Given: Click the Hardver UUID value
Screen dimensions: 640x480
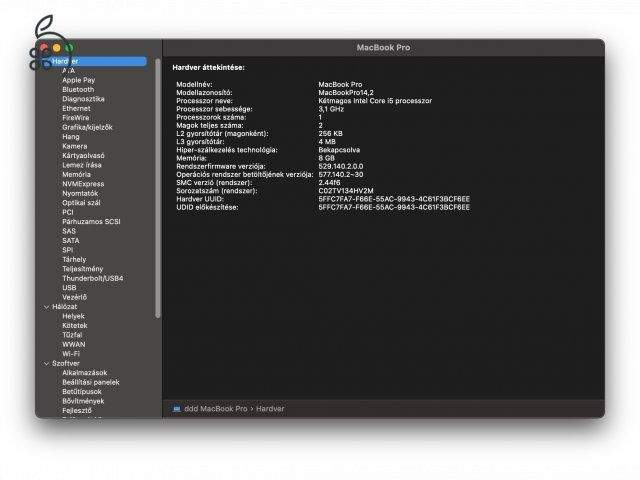Looking at the screenshot, I should (394, 199).
